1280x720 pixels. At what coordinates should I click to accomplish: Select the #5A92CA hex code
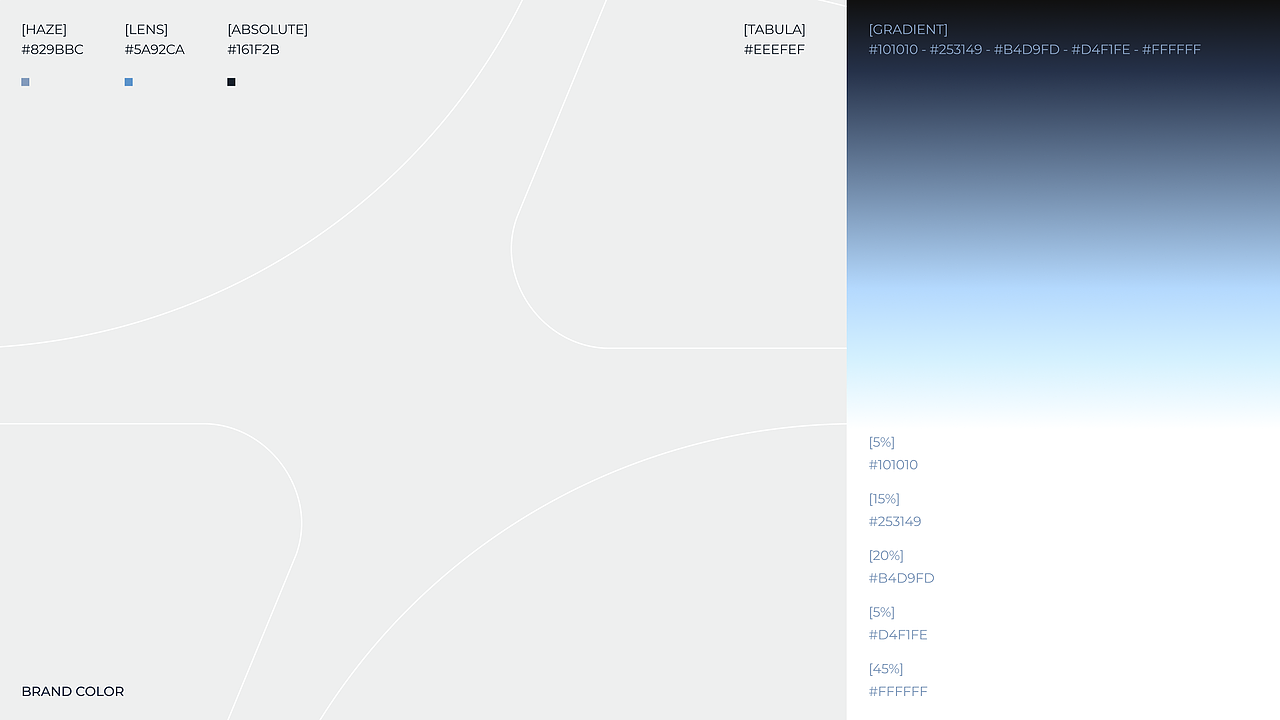point(154,49)
